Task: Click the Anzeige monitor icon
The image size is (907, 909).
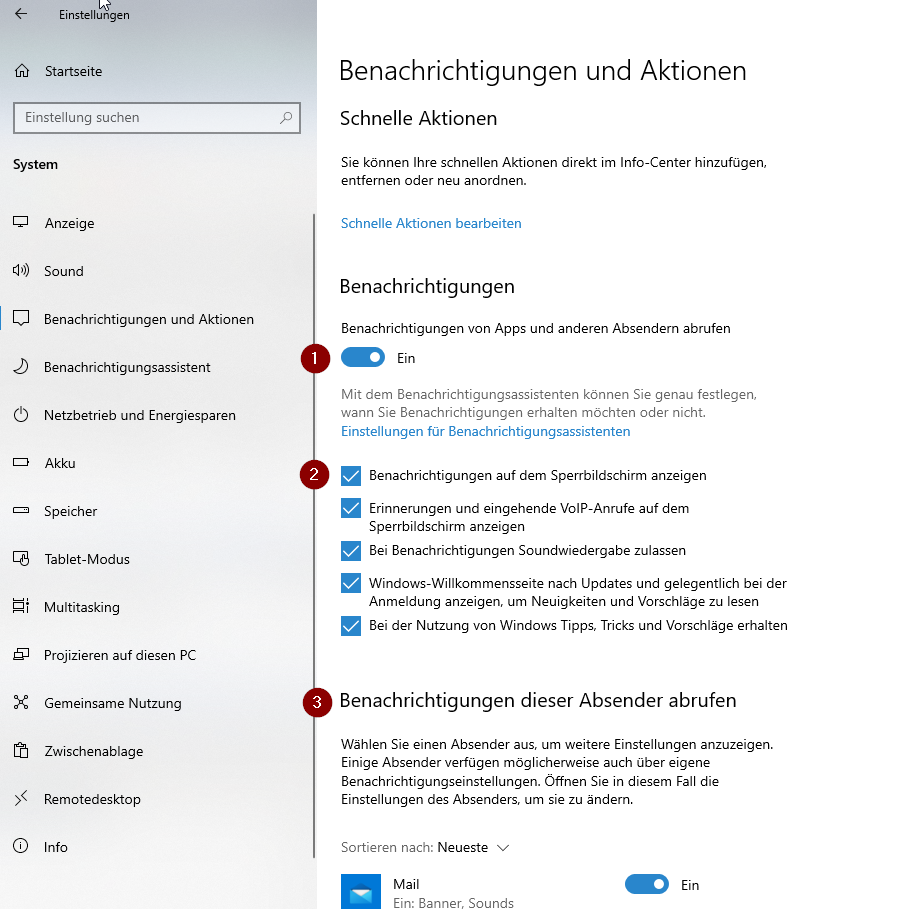Action: click(21, 222)
